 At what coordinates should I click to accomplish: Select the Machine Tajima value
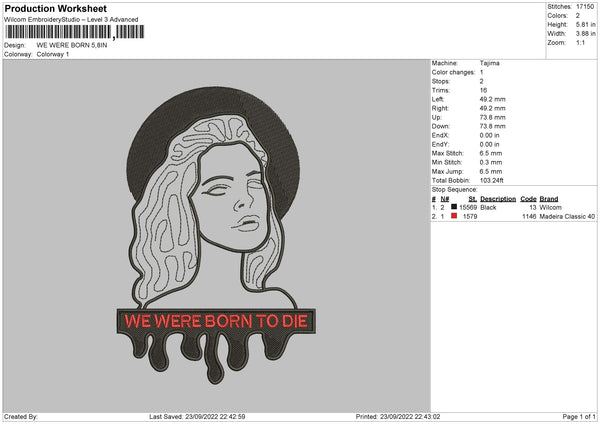point(489,63)
